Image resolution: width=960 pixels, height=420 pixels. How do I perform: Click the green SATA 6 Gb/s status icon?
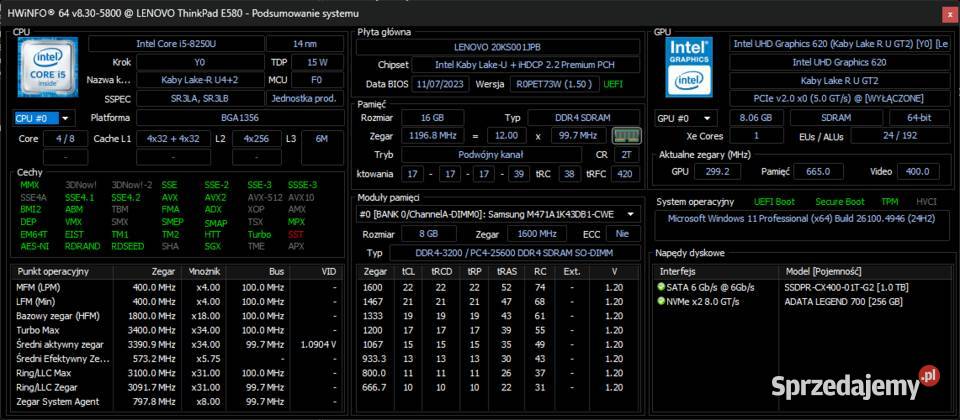[661, 287]
